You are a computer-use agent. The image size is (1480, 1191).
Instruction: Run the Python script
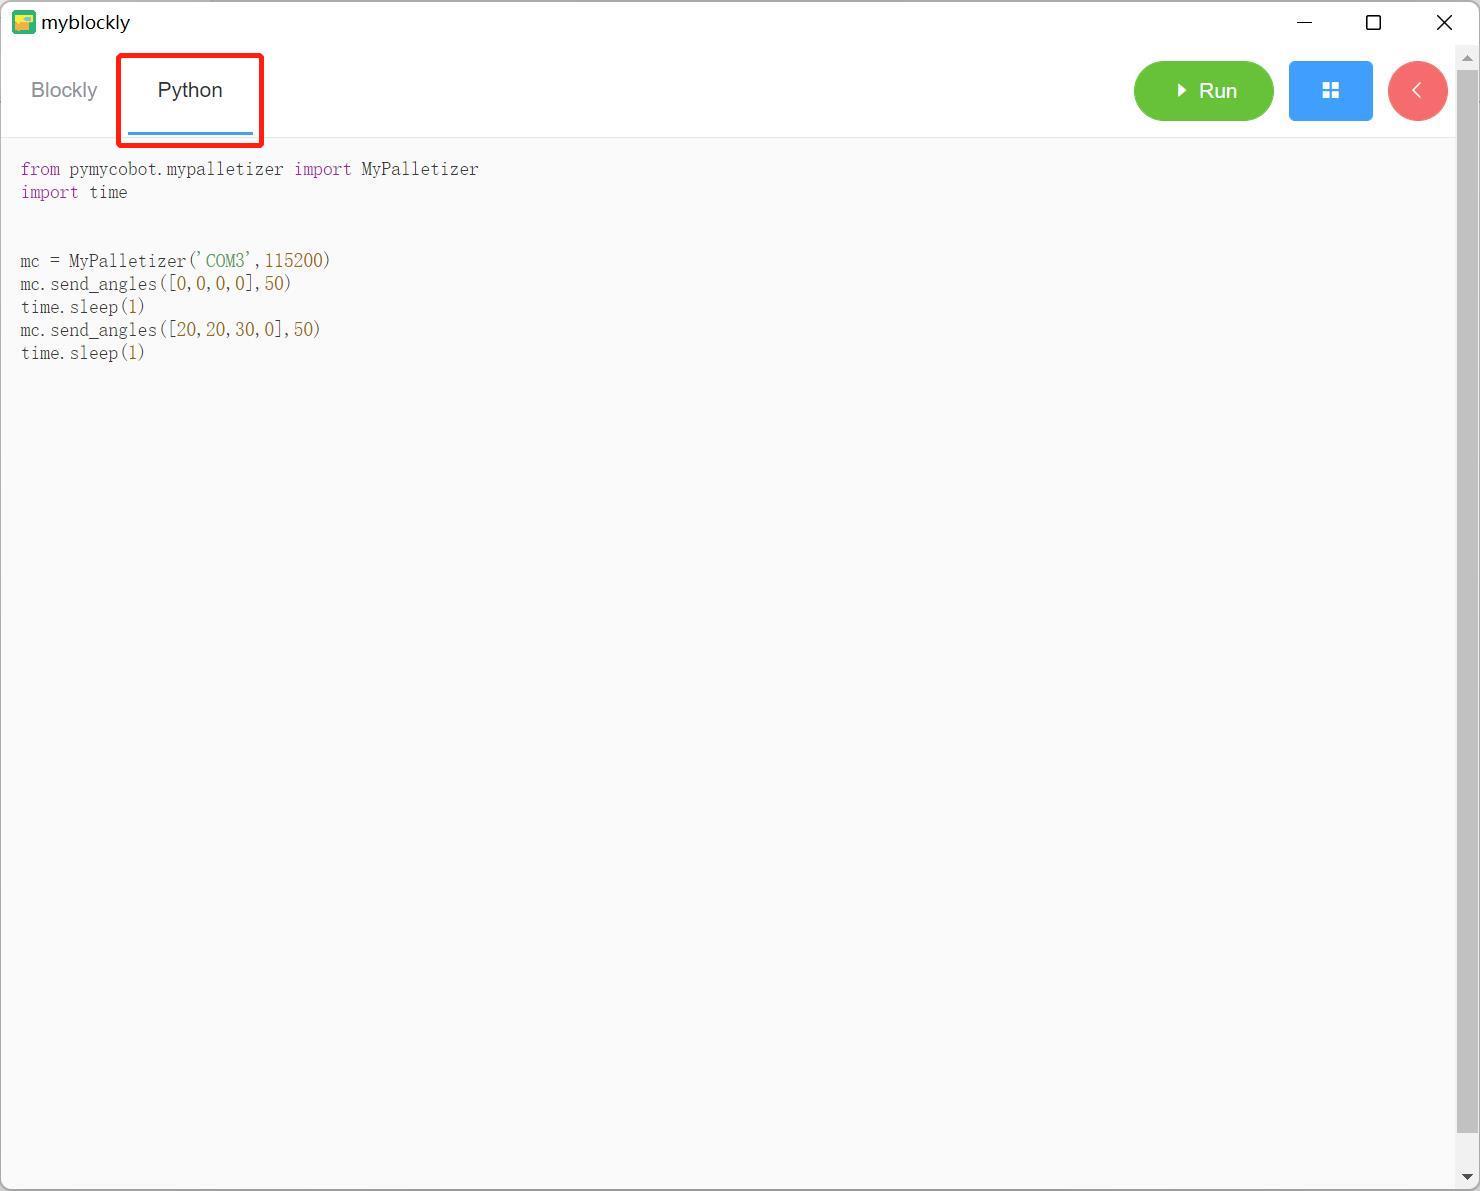click(1203, 91)
